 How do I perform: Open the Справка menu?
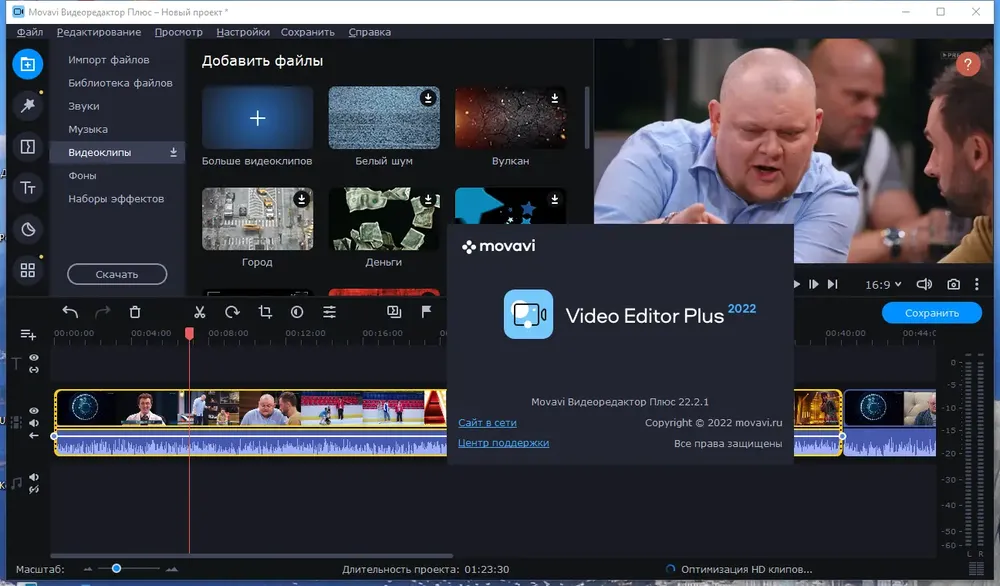coord(369,32)
